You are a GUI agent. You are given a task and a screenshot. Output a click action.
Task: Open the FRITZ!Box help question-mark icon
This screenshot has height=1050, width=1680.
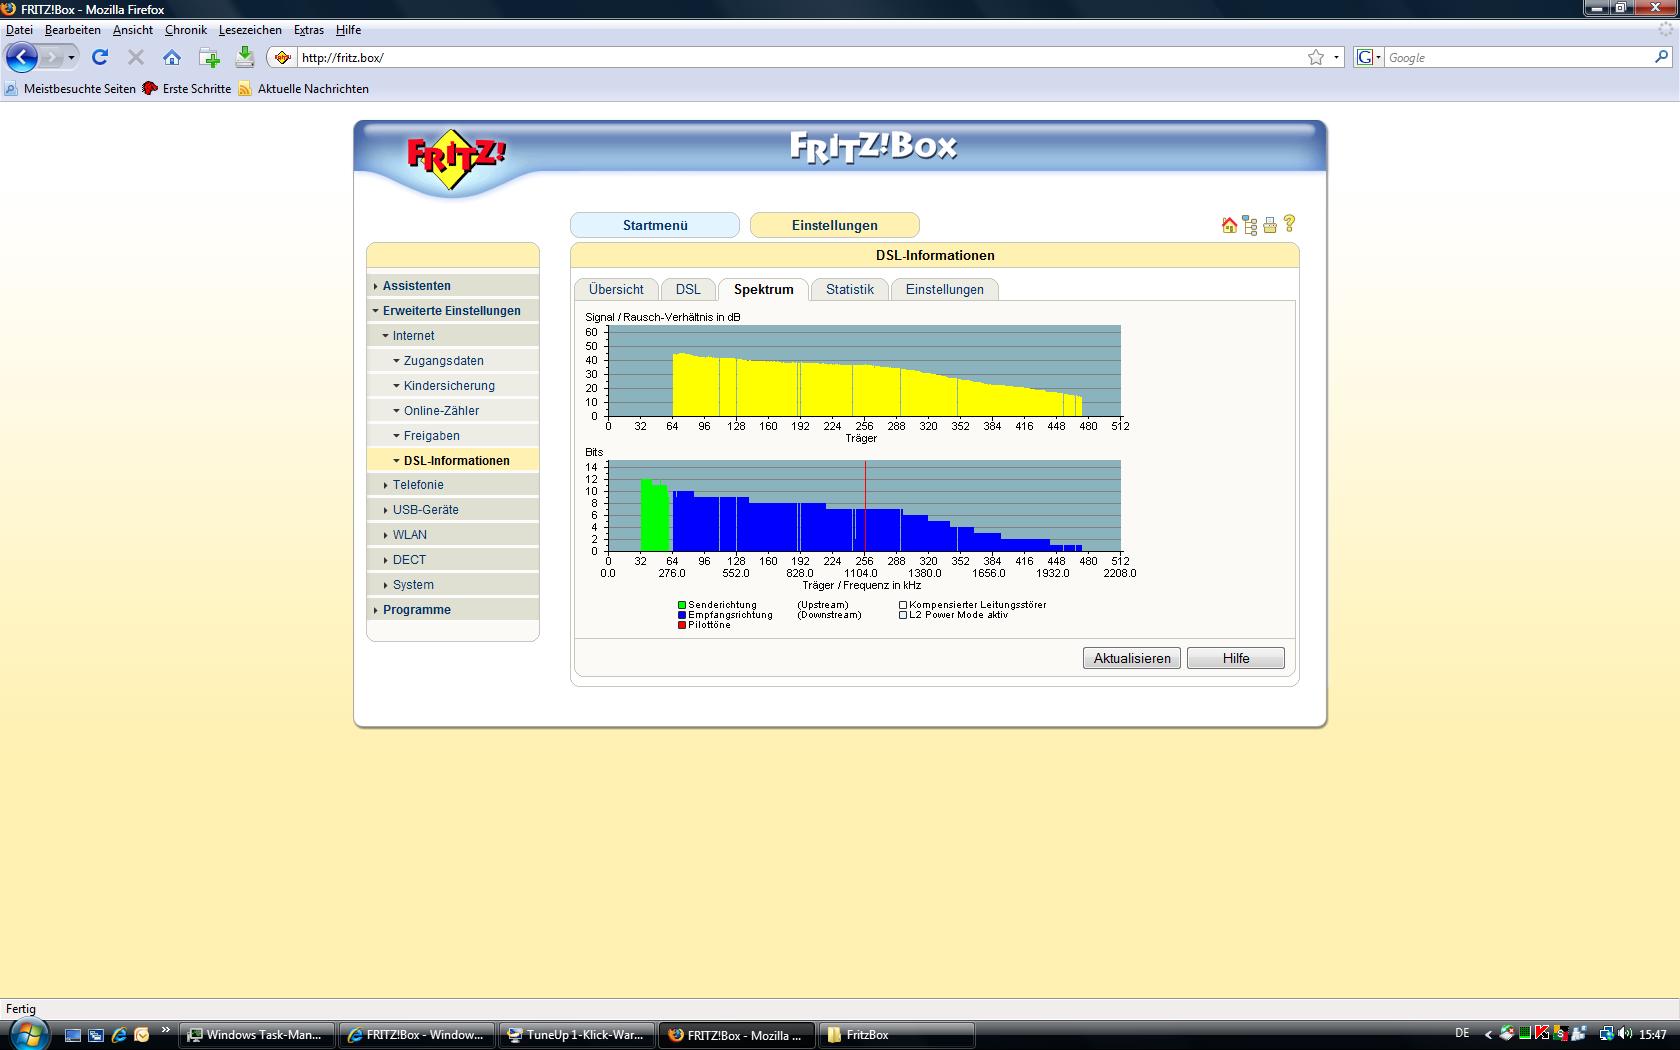[x=1289, y=224]
